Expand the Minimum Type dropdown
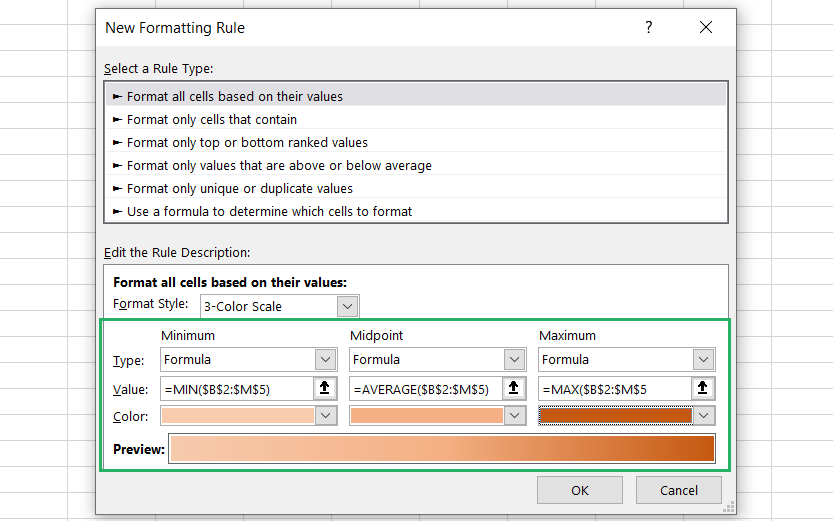The image size is (833, 521). pos(325,360)
